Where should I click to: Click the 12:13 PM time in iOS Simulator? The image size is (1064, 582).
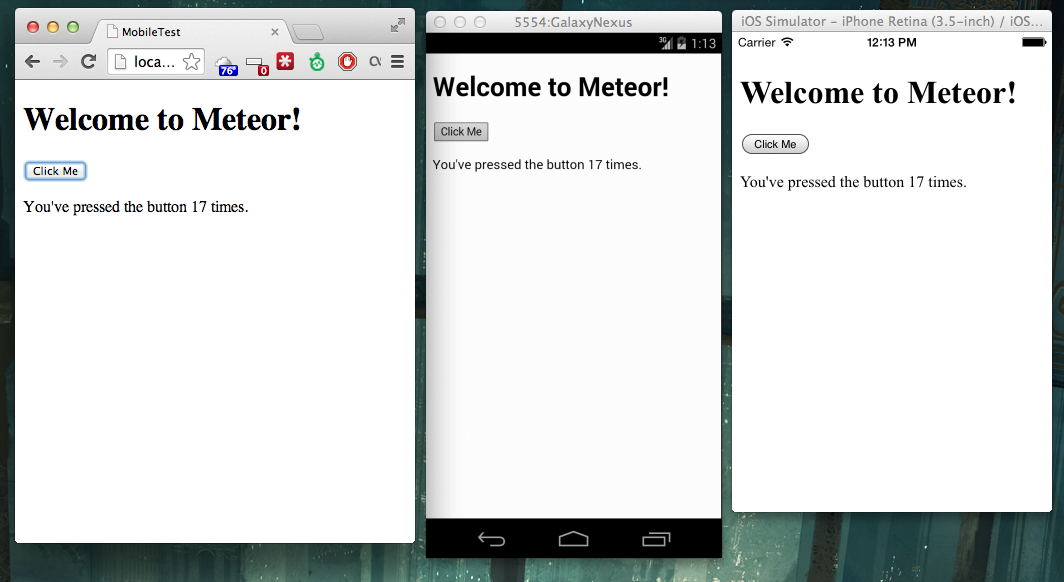coord(892,42)
